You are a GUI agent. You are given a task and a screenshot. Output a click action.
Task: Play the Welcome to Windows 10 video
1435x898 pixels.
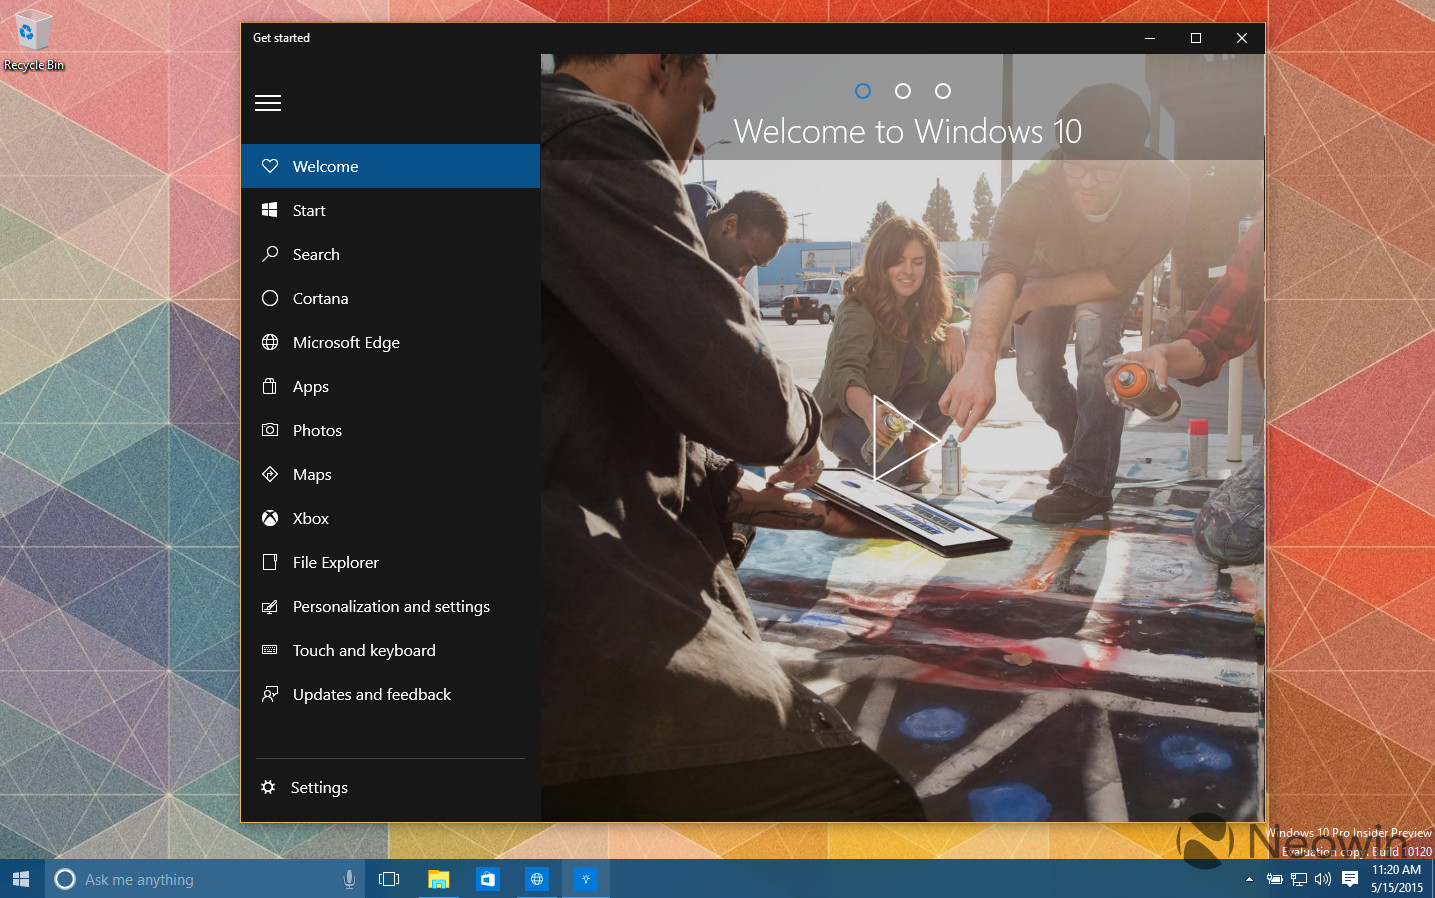point(906,438)
